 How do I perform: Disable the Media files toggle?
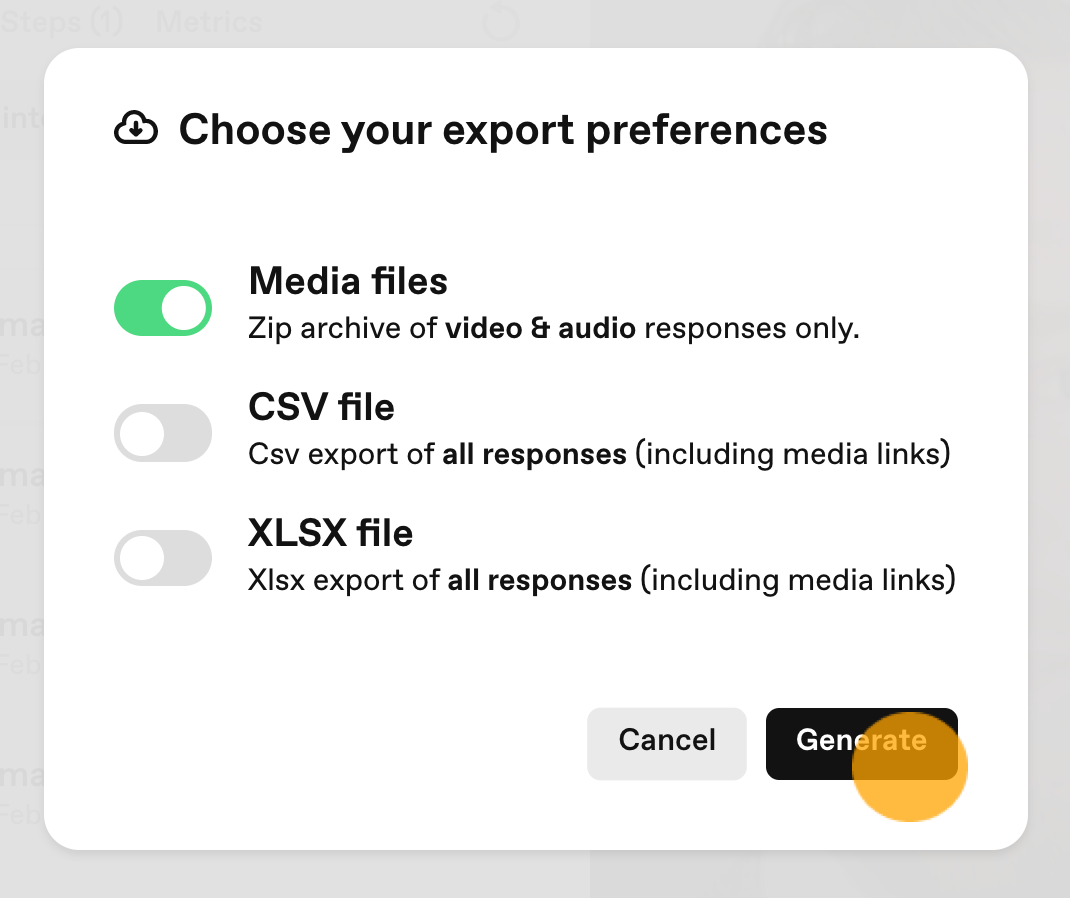coord(163,308)
